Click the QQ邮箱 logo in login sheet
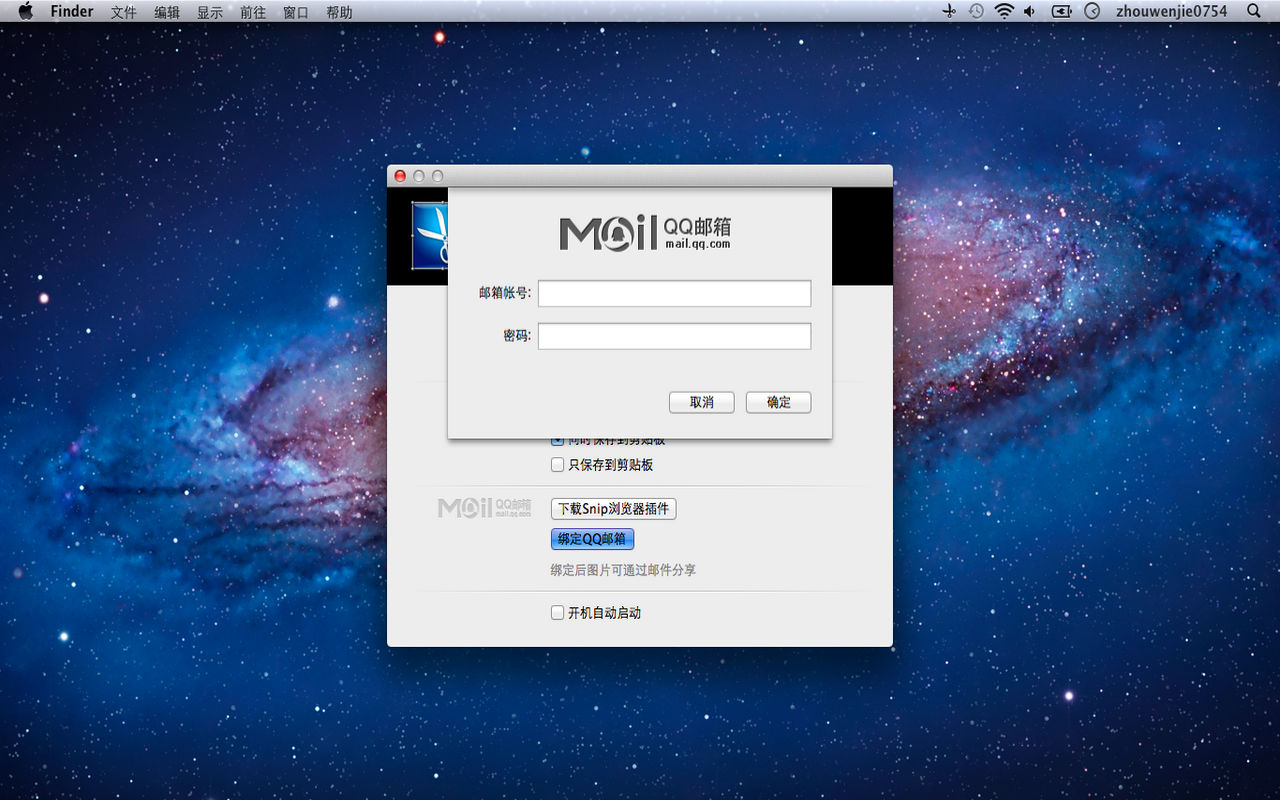 click(645, 232)
